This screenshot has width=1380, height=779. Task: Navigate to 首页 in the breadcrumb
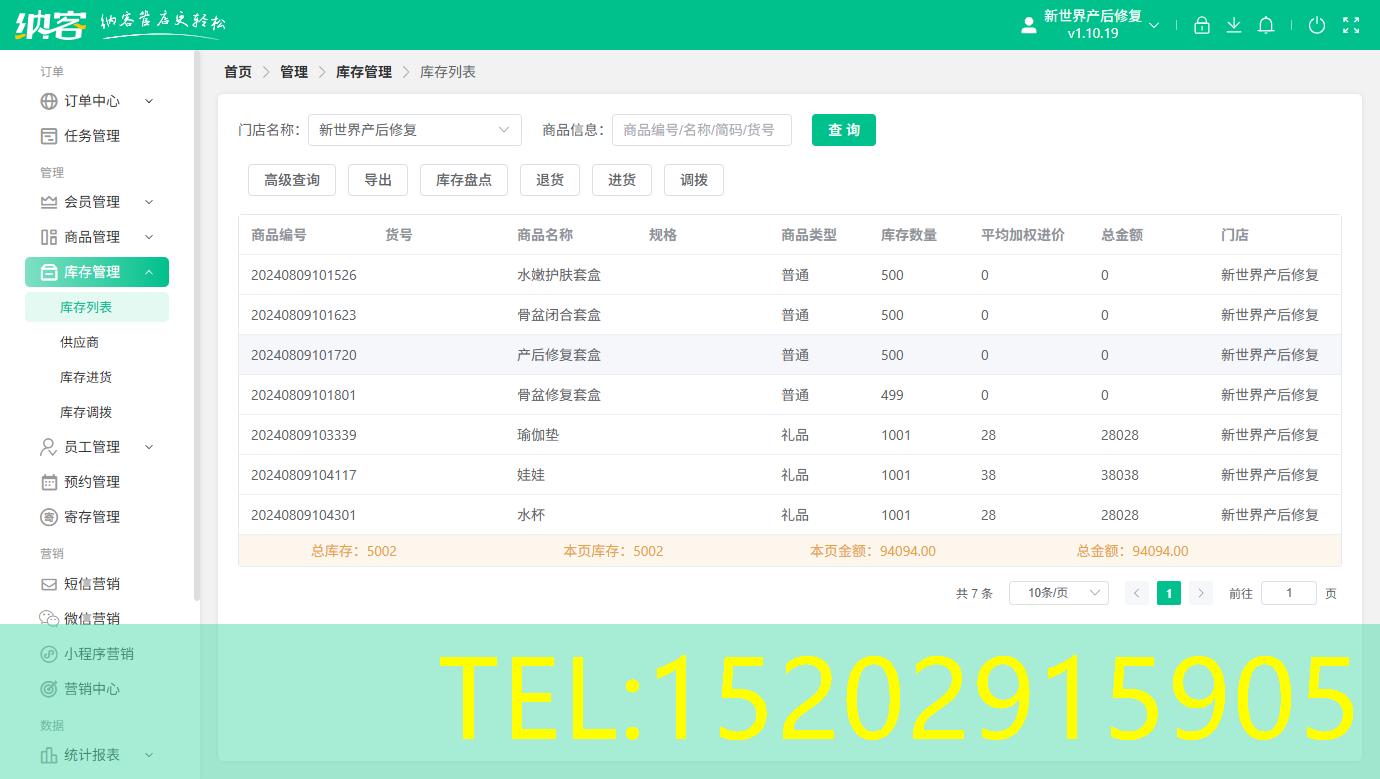tap(237, 71)
